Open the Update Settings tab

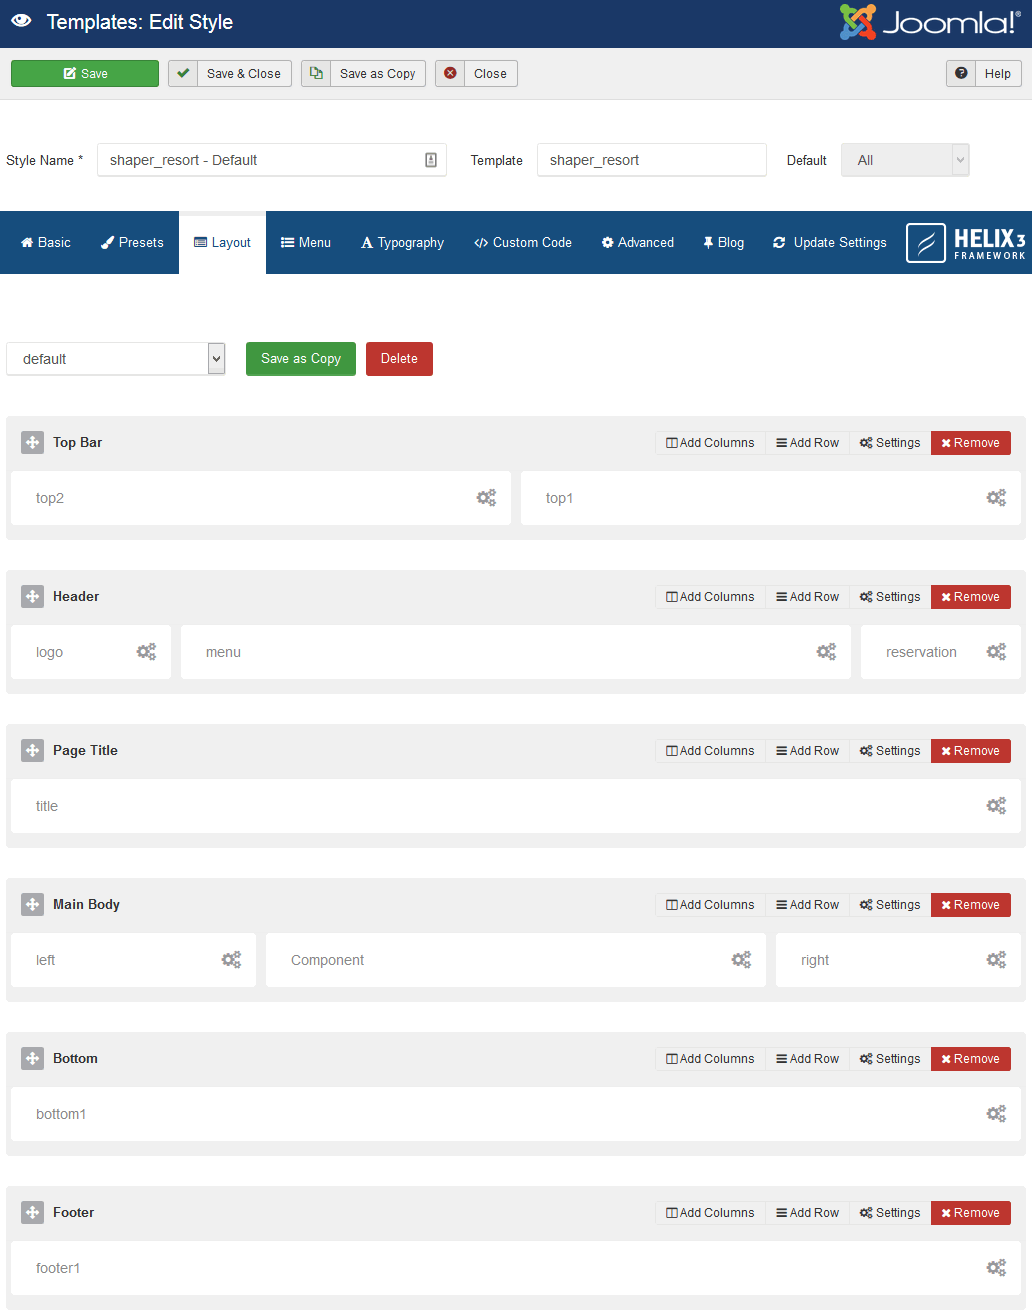[x=830, y=243]
